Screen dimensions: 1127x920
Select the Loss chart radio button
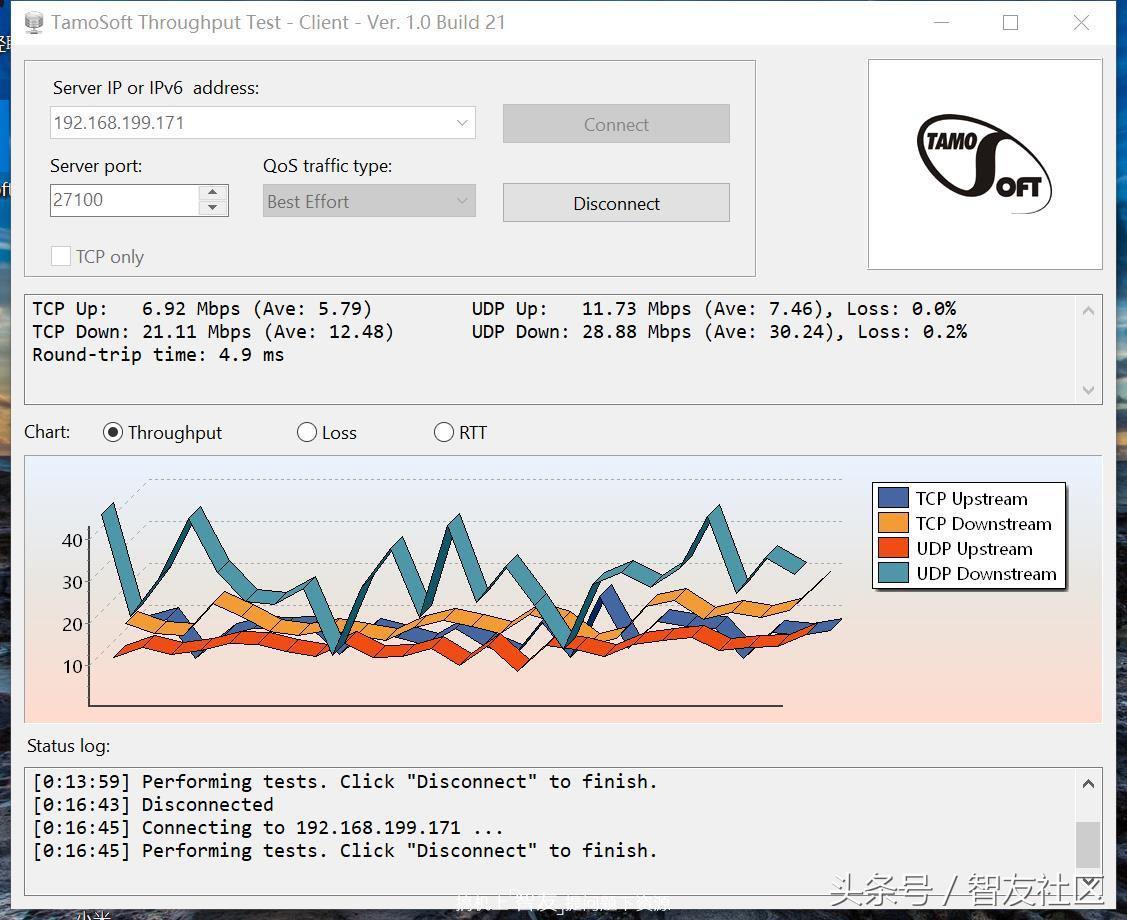[x=307, y=432]
